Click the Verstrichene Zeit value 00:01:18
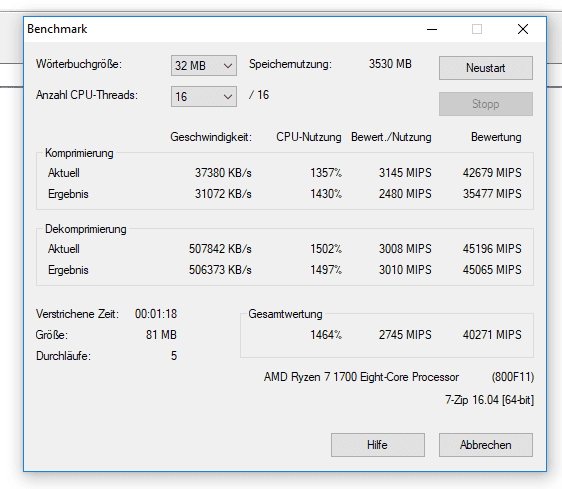This screenshot has height=489, width=562. (156, 314)
